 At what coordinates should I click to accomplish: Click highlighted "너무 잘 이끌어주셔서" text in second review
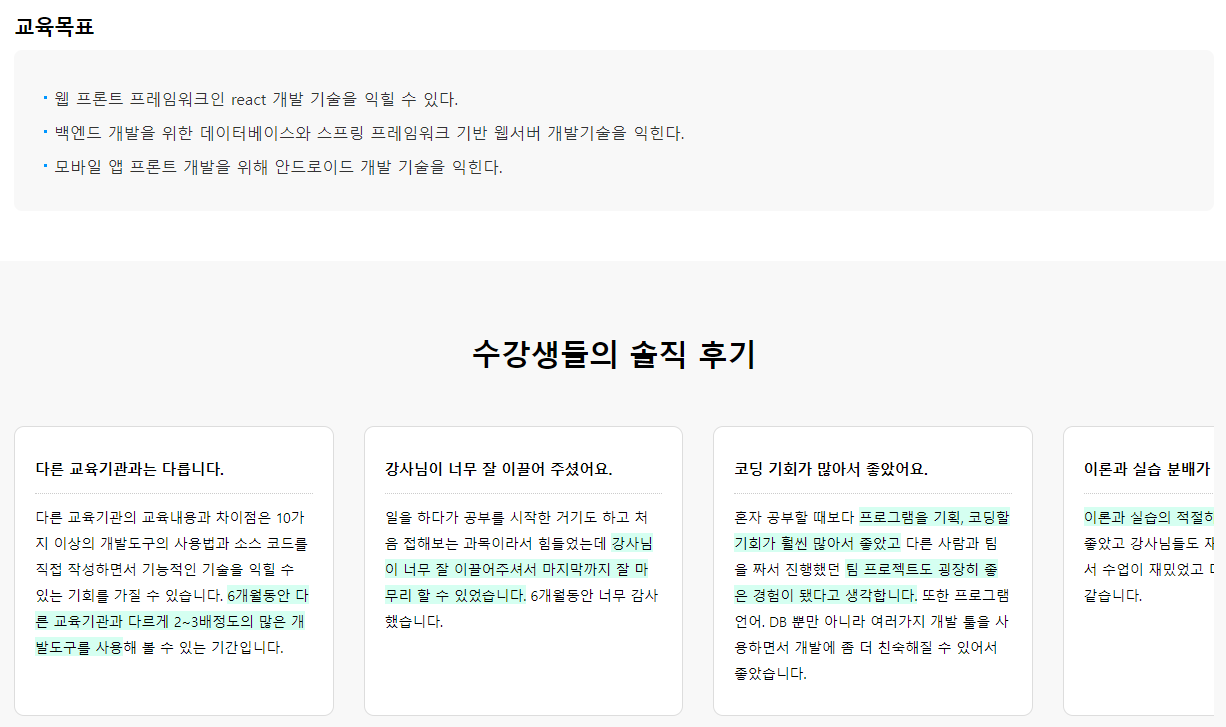click(x=470, y=570)
